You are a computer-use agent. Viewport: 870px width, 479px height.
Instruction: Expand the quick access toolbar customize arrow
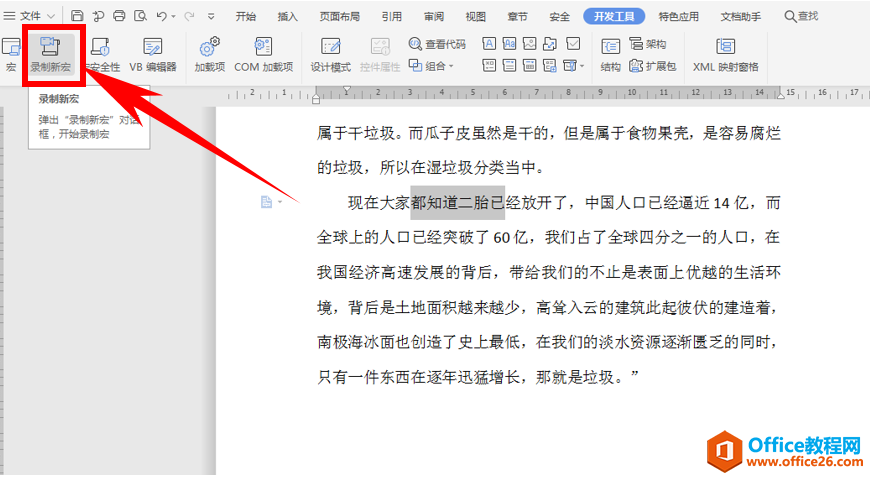tap(211, 17)
